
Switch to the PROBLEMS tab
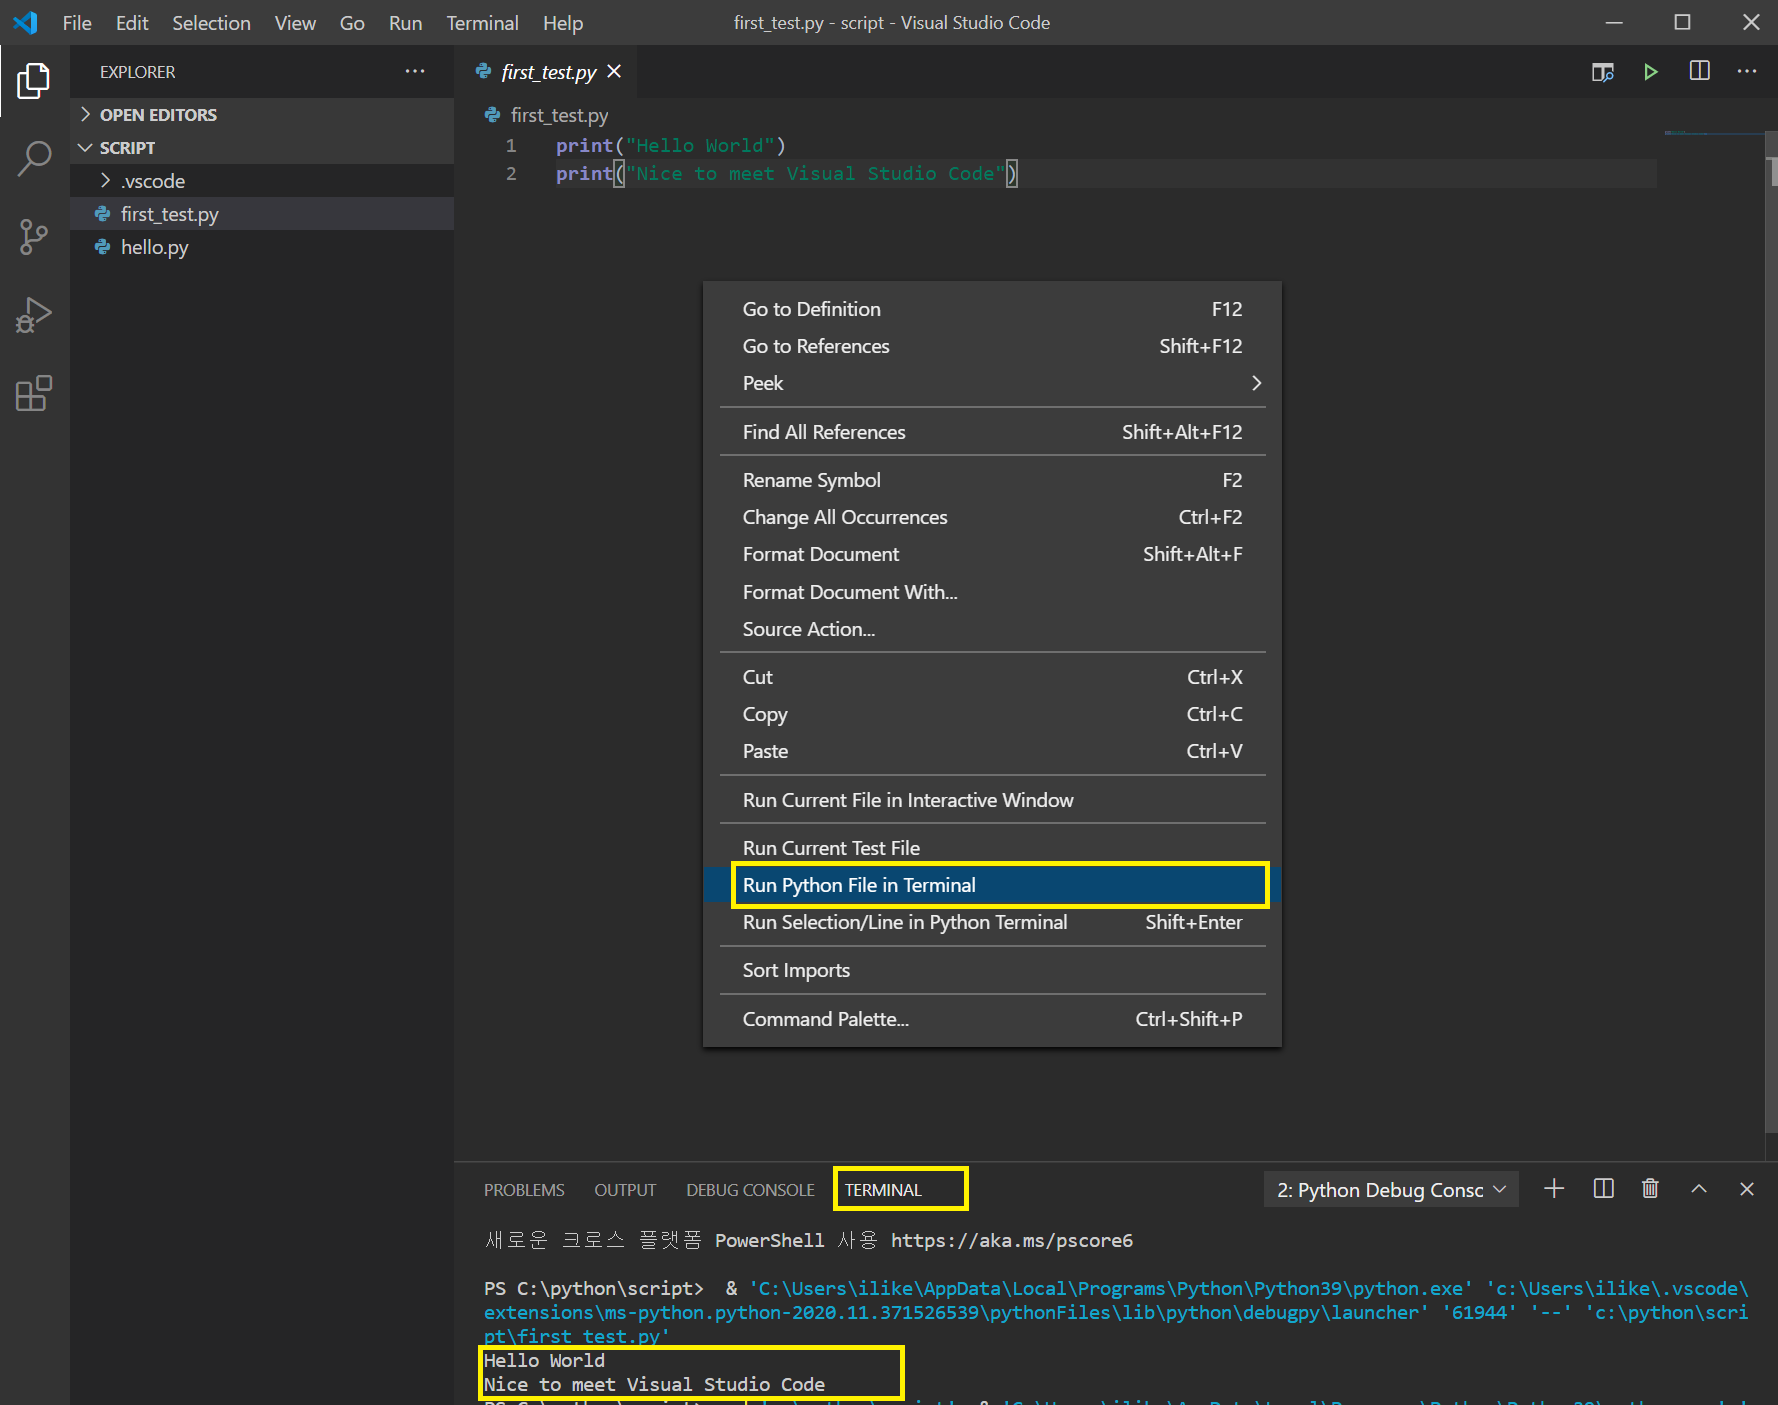coord(524,1190)
